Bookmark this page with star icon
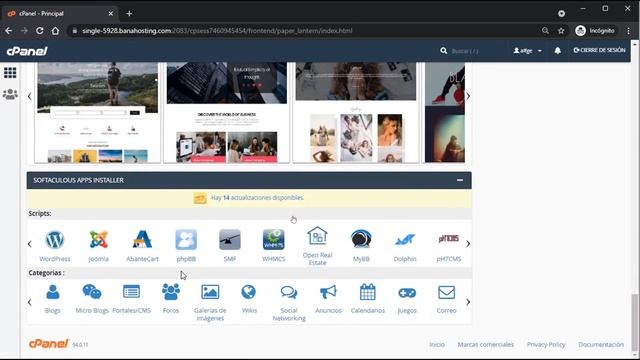This screenshot has height=360, width=640. (x=561, y=31)
